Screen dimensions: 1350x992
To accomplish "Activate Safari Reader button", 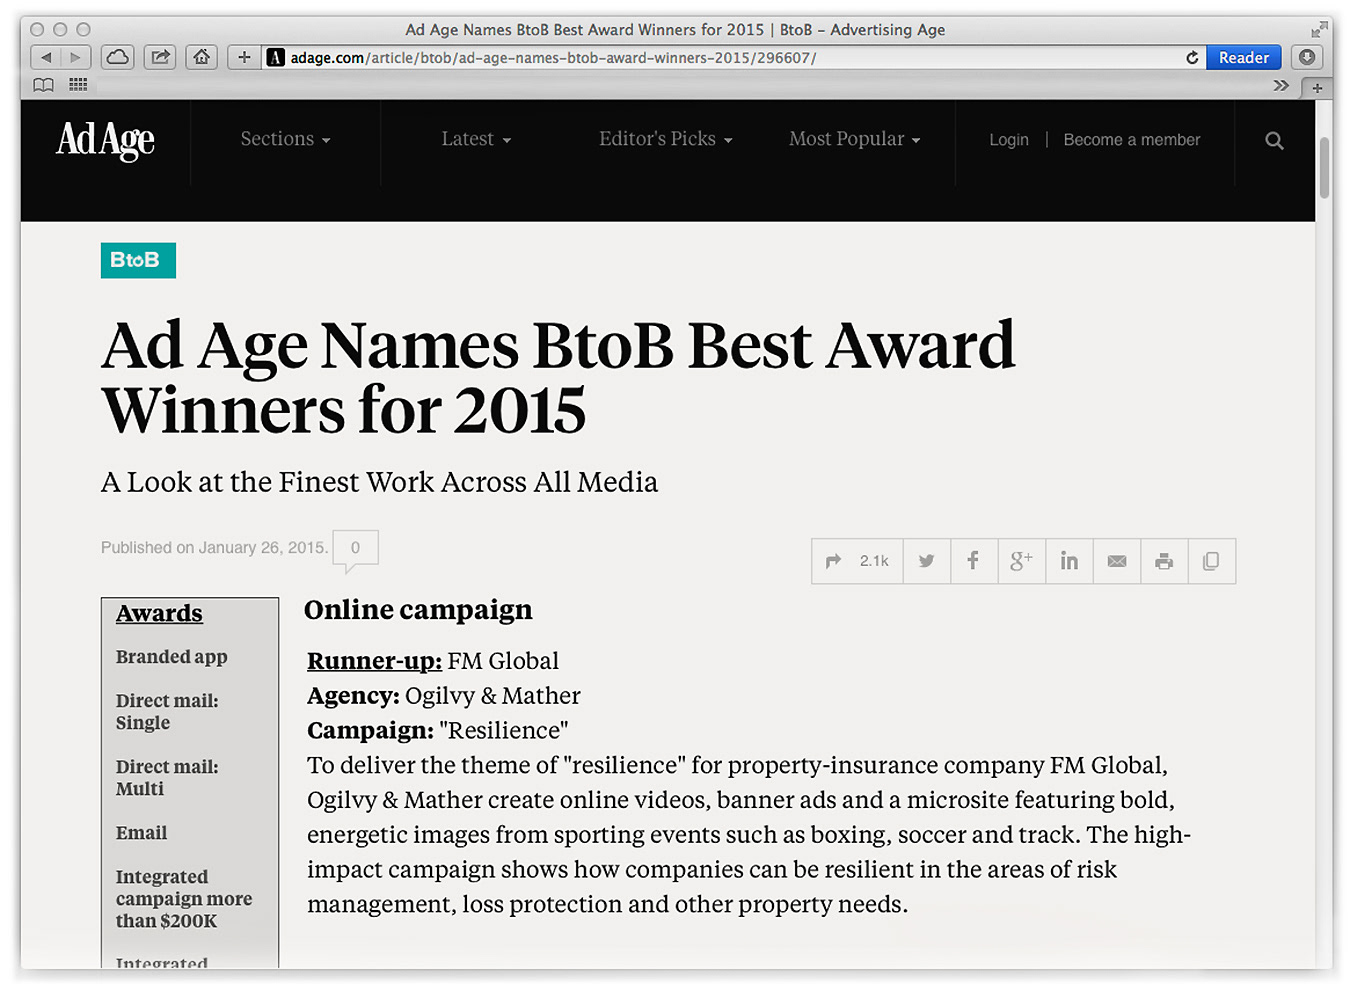I will click(1244, 57).
